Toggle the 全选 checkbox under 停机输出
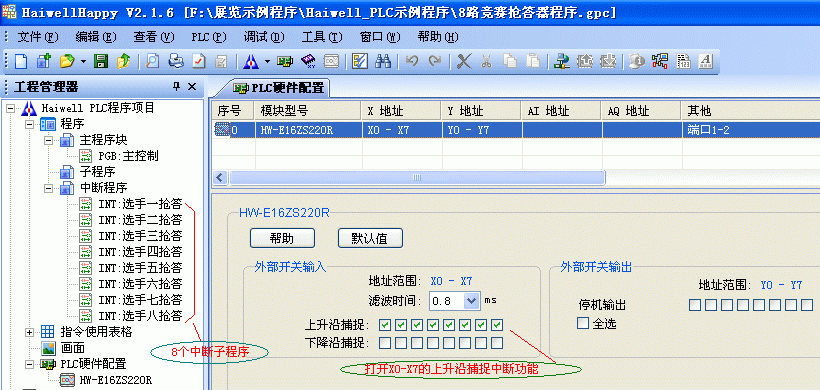The width and height of the screenshot is (820, 390). (583, 323)
